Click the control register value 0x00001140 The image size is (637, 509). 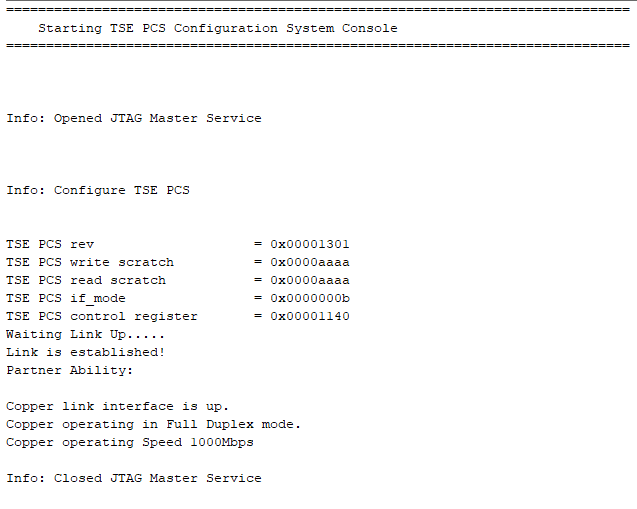click(310, 316)
